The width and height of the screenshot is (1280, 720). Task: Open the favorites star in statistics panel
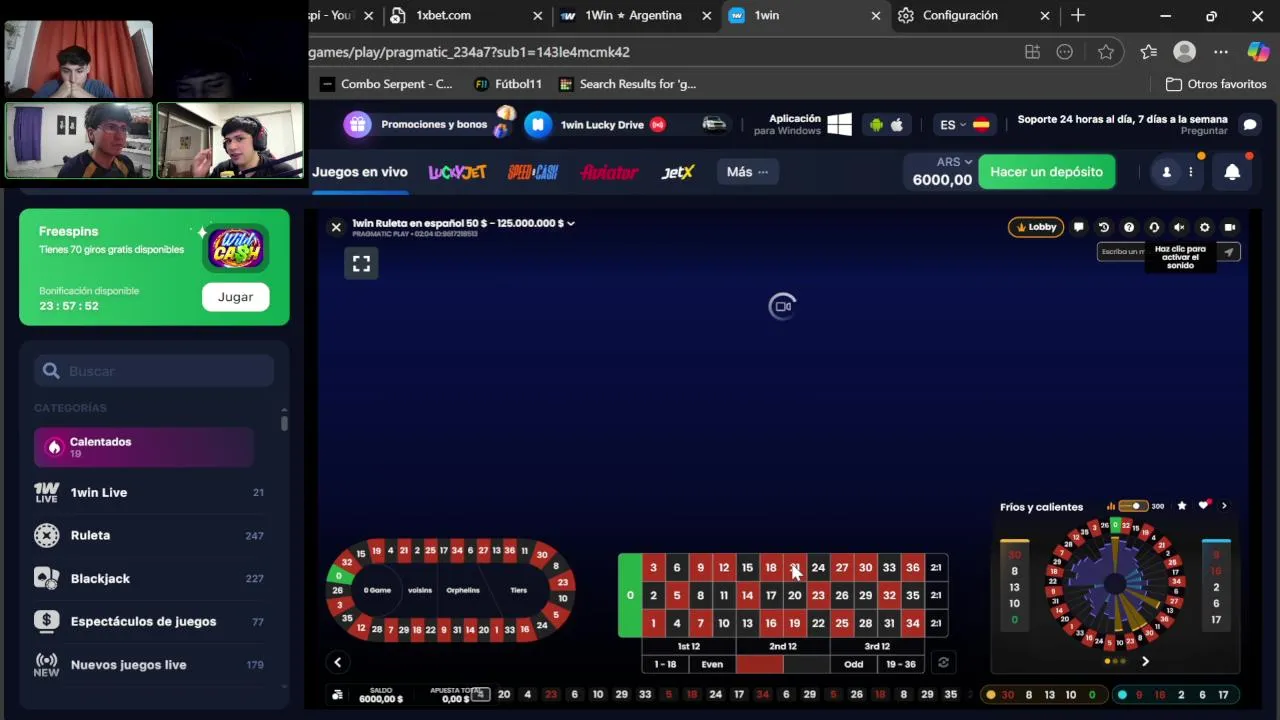[1182, 506]
